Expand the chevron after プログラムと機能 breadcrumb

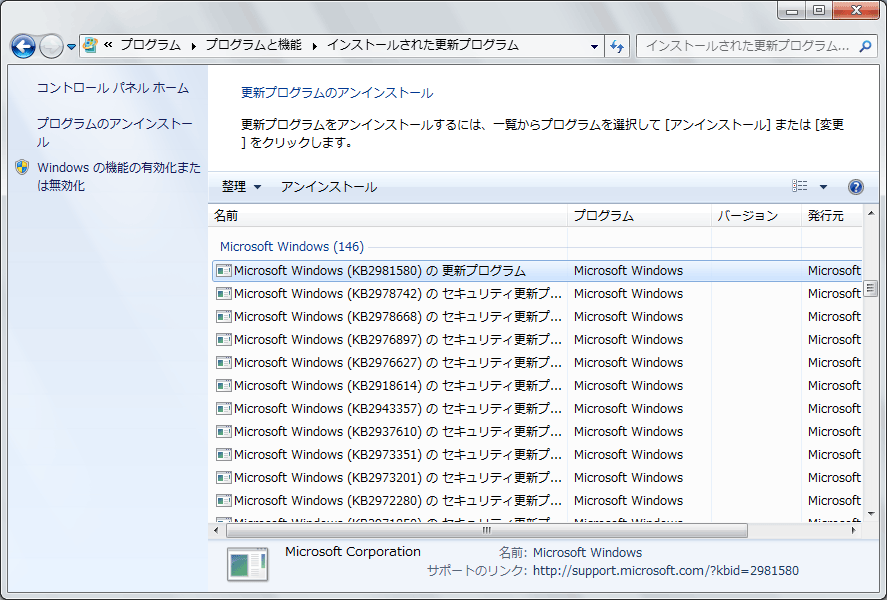[x=315, y=46]
